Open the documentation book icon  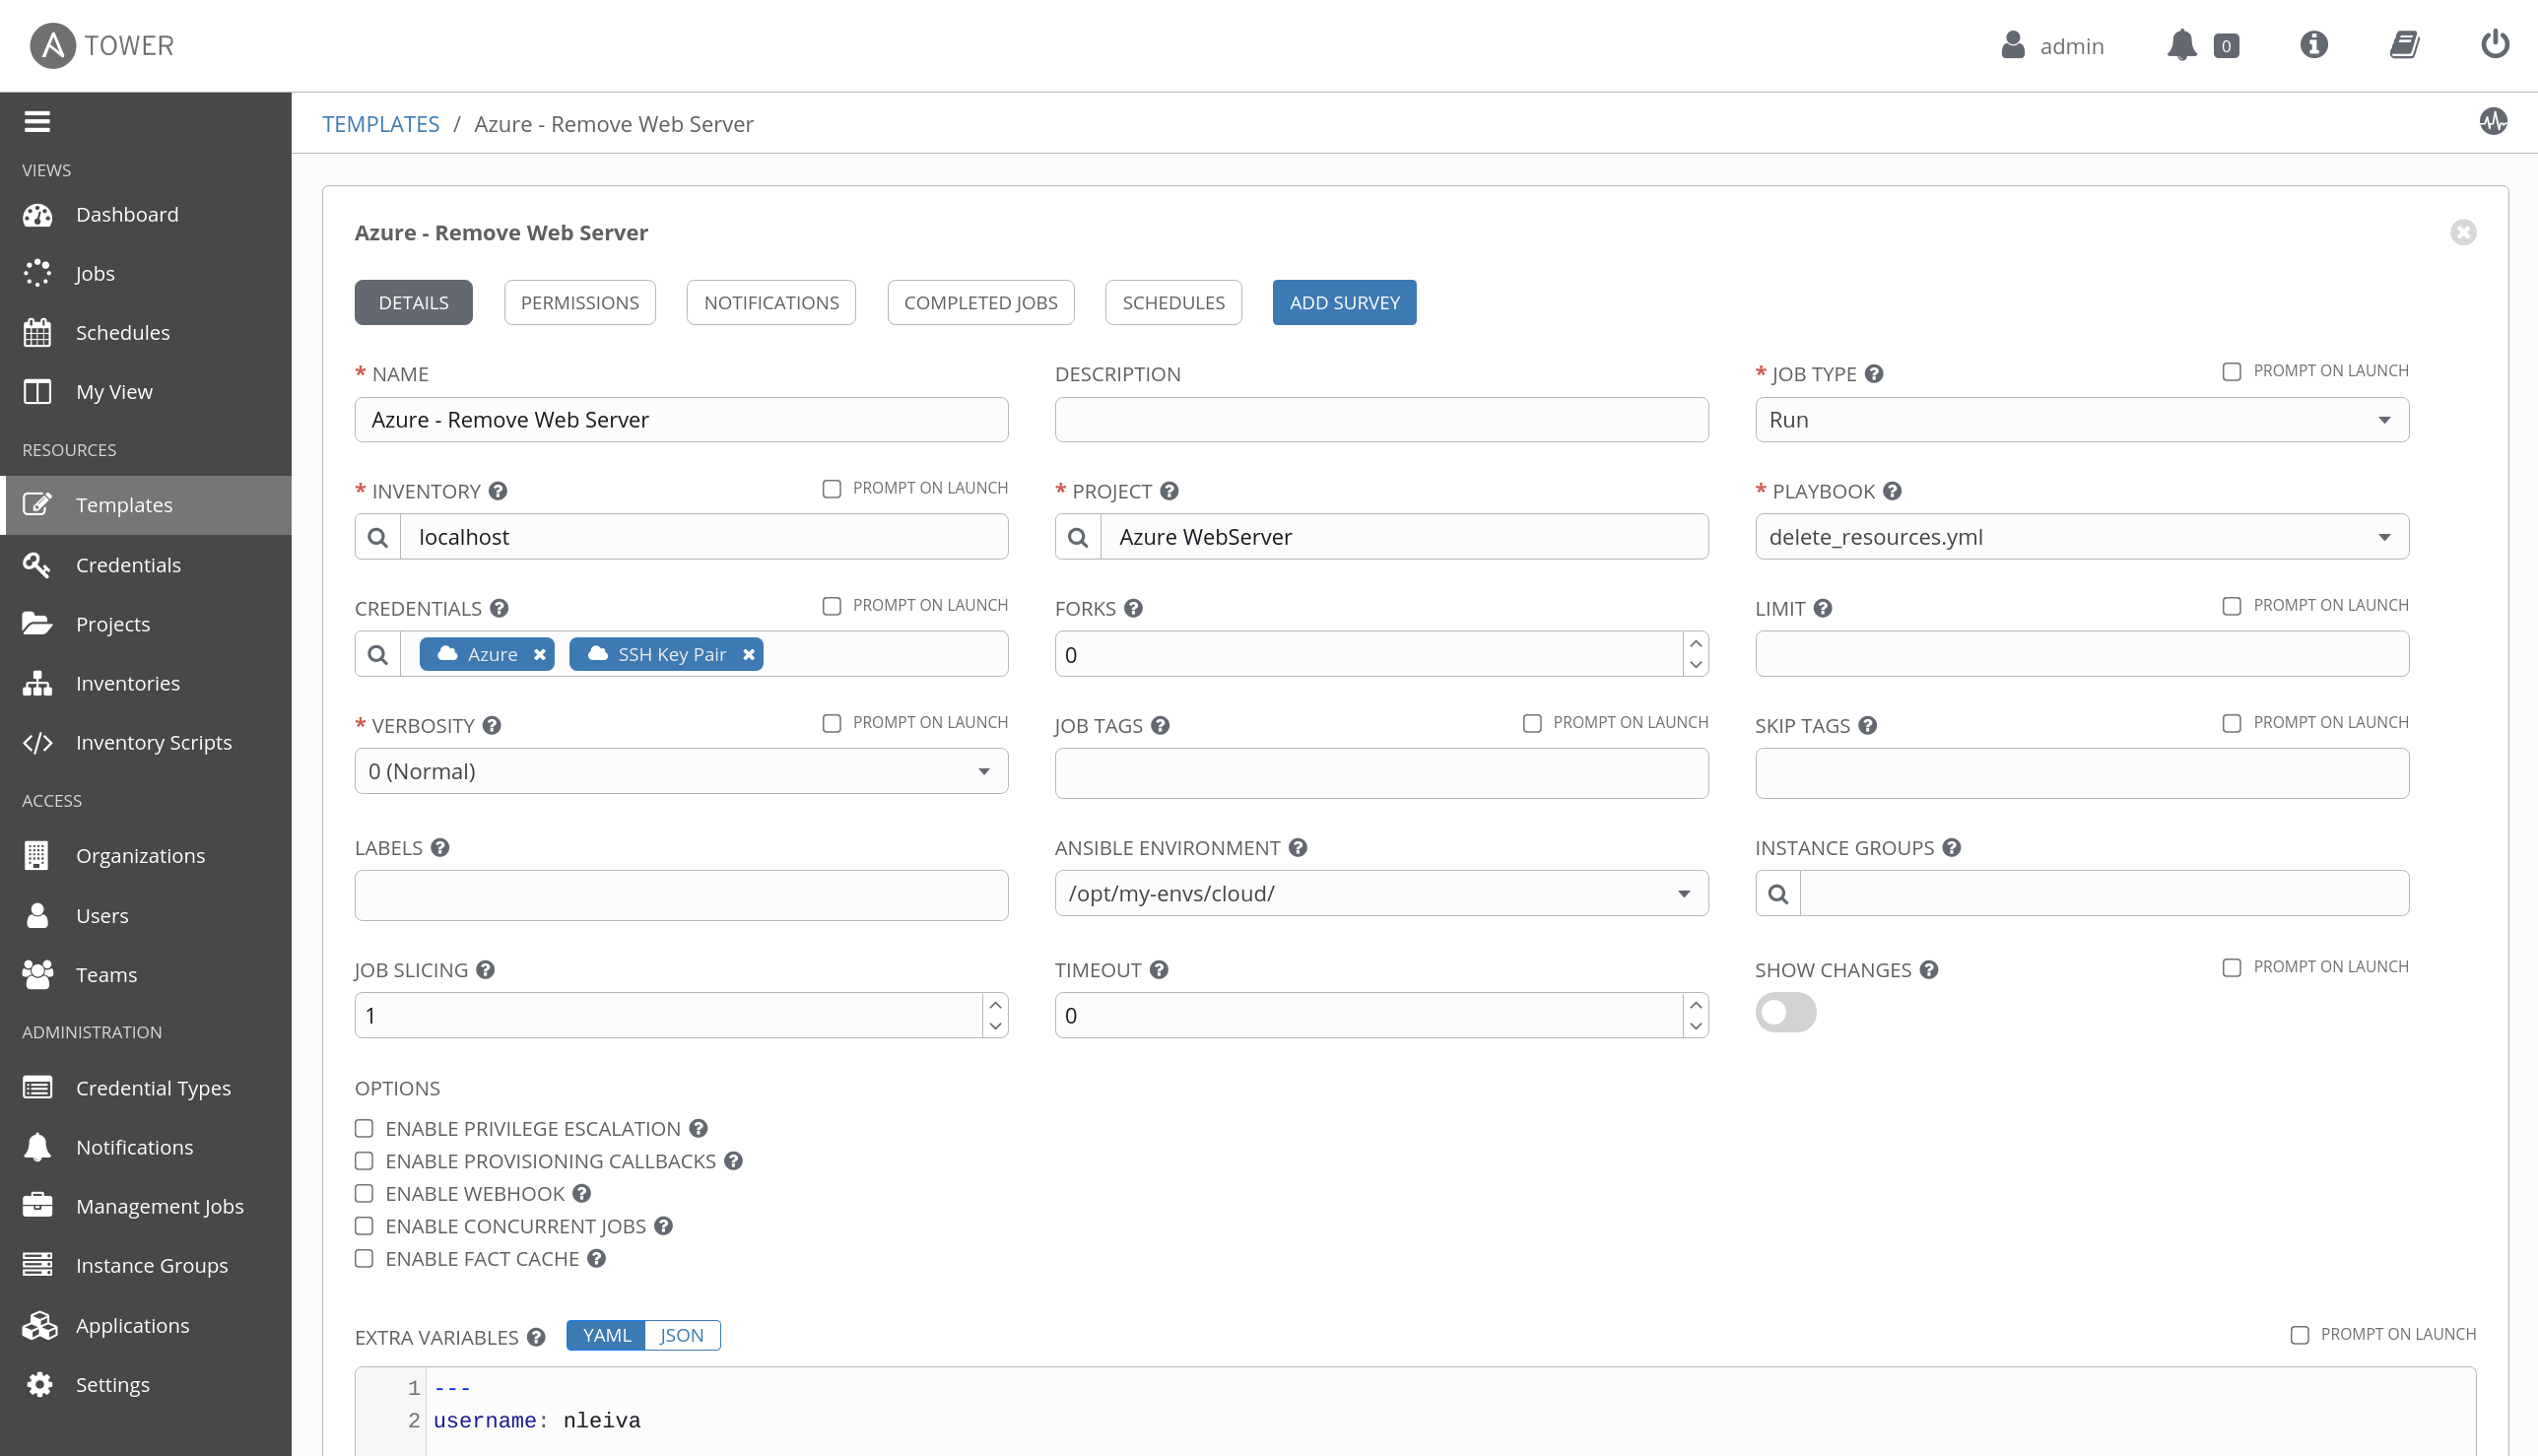(2404, 45)
